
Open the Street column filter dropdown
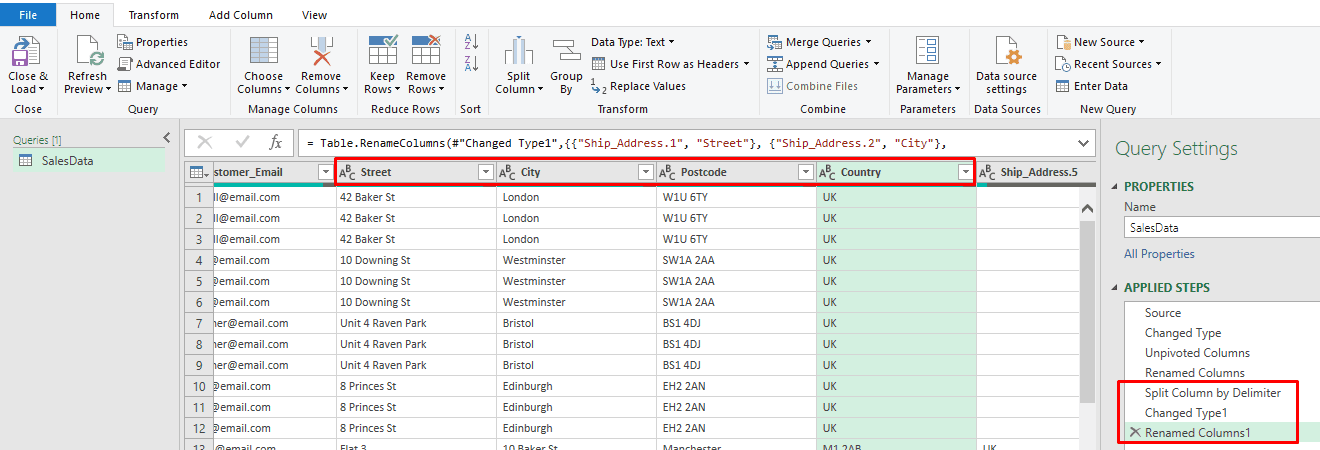click(x=486, y=172)
